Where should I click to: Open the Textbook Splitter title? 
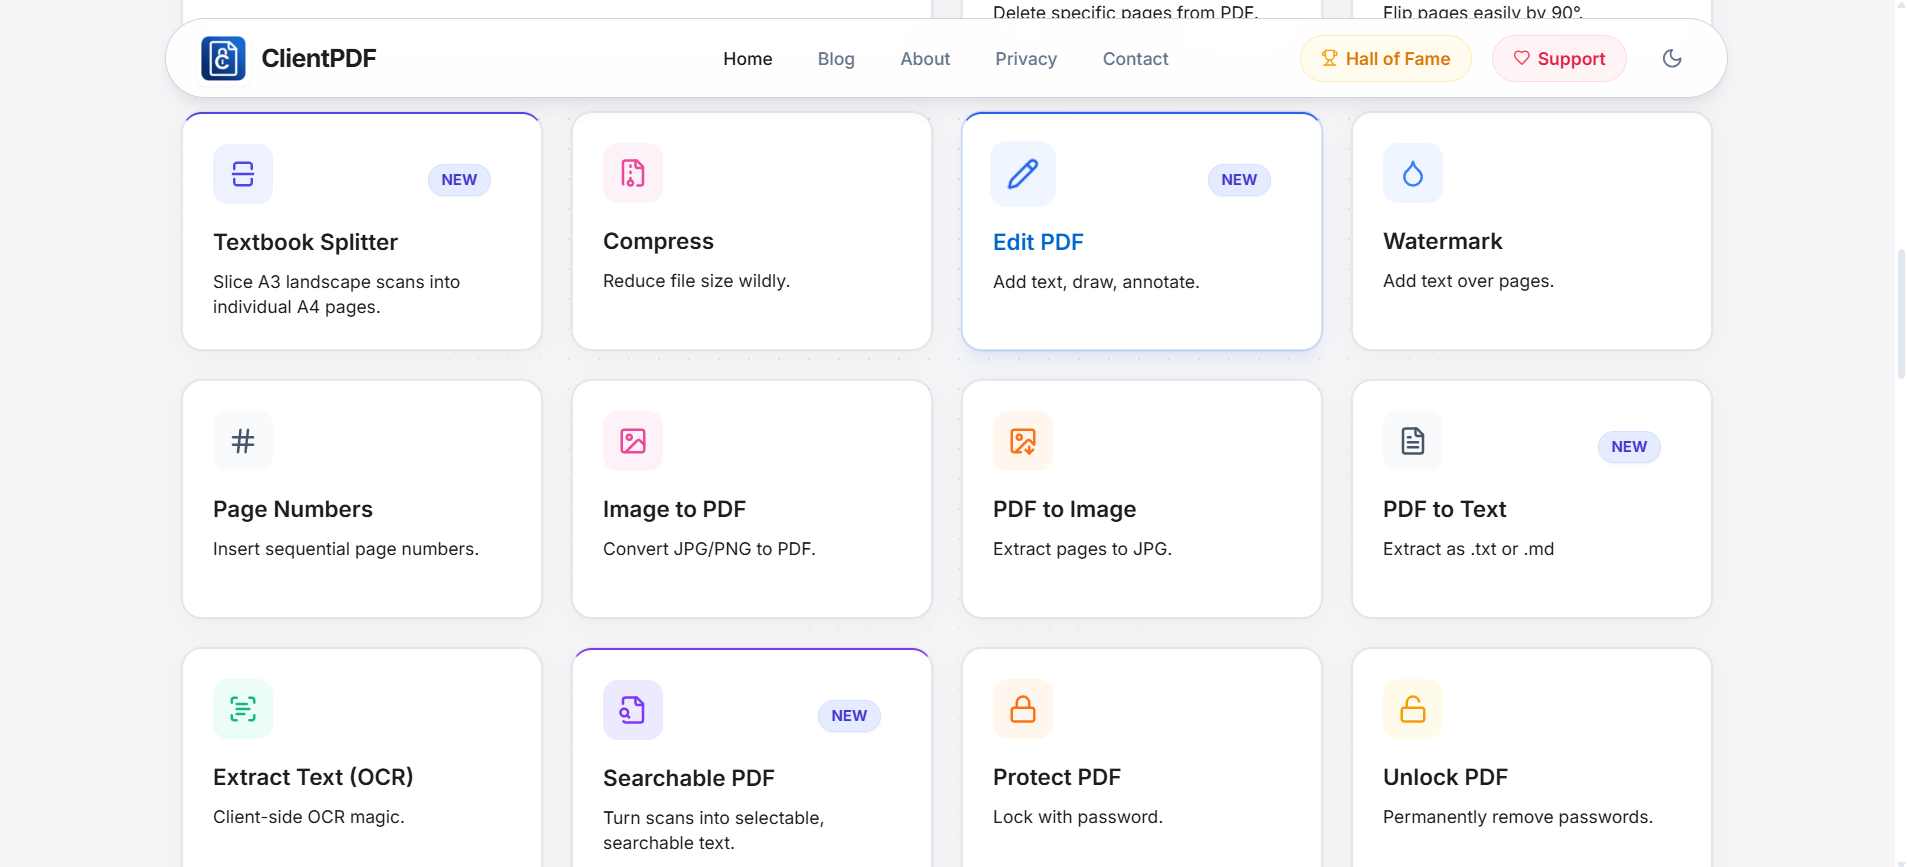click(305, 242)
